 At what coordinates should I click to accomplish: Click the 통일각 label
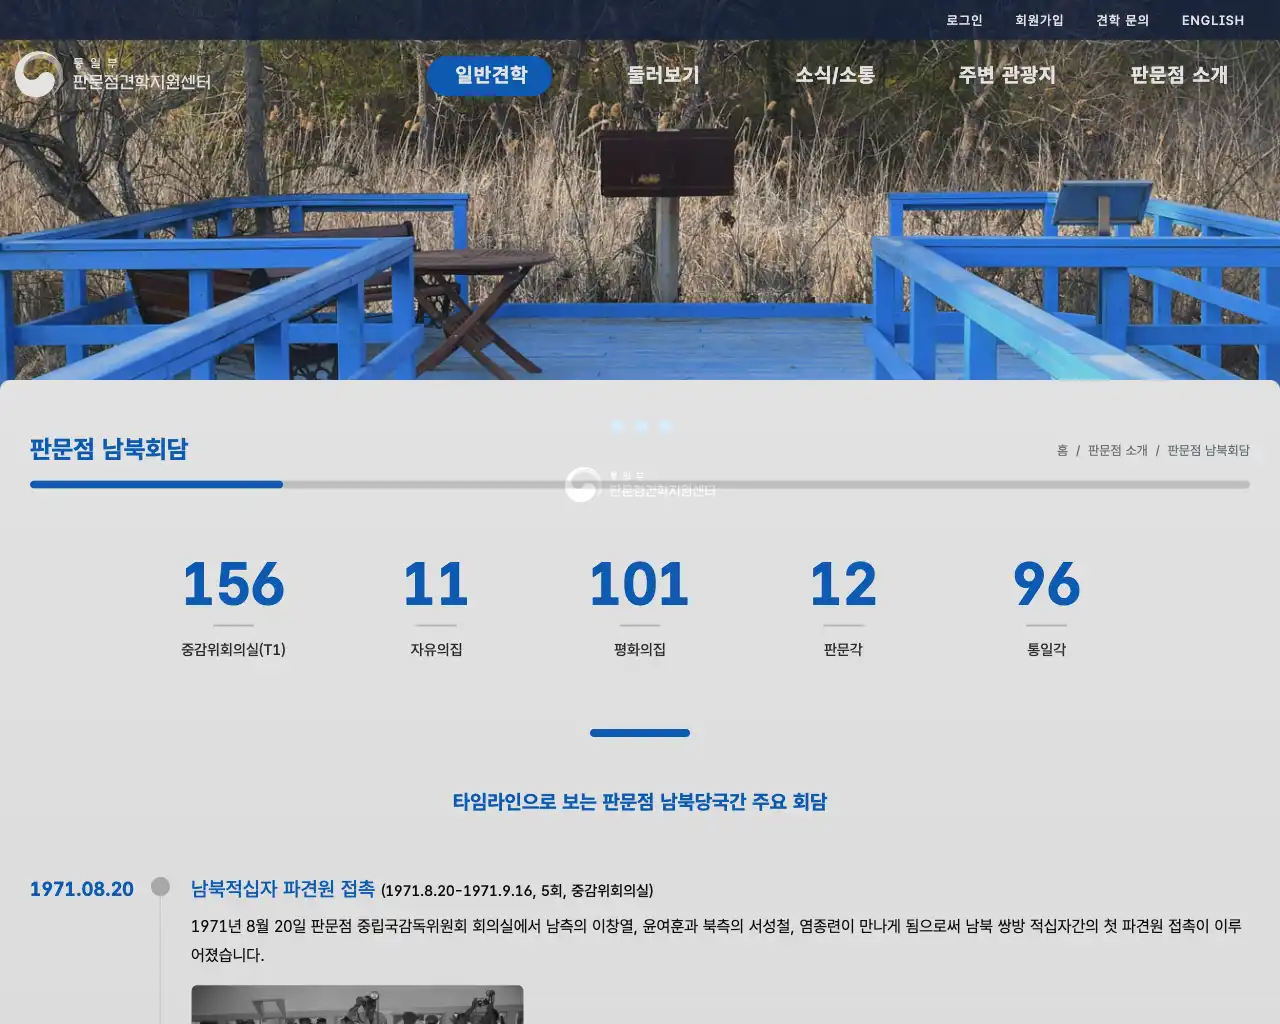[x=1046, y=649]
